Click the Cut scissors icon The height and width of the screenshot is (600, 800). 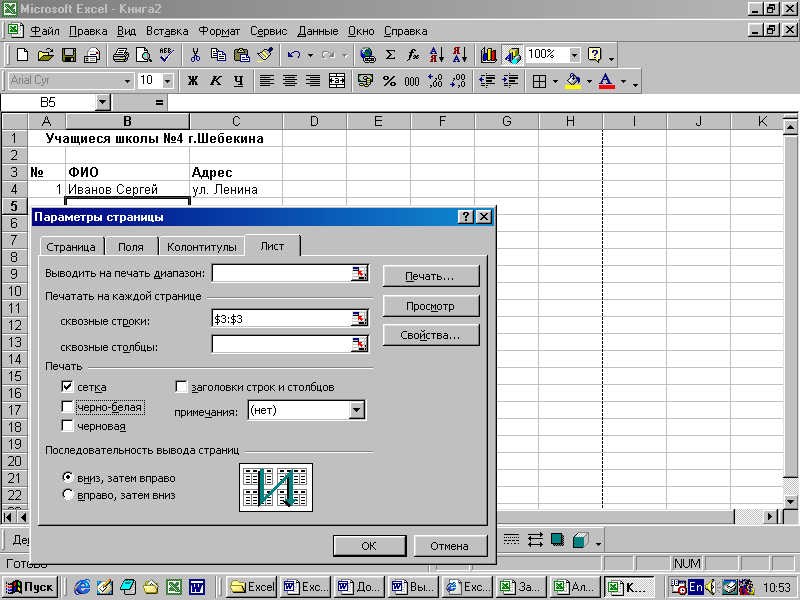point(195,55)
